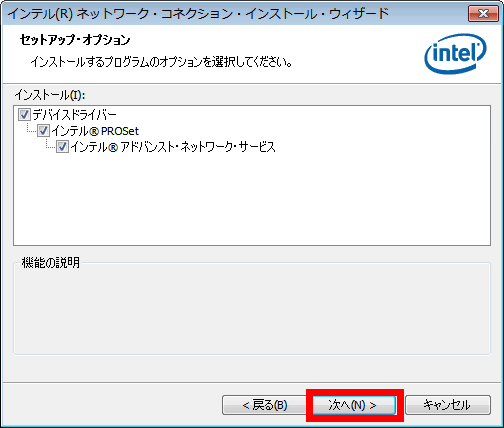This screenshot has height=428, width=504.
Task: Click the Intel logo
Action: pos(456,53)
